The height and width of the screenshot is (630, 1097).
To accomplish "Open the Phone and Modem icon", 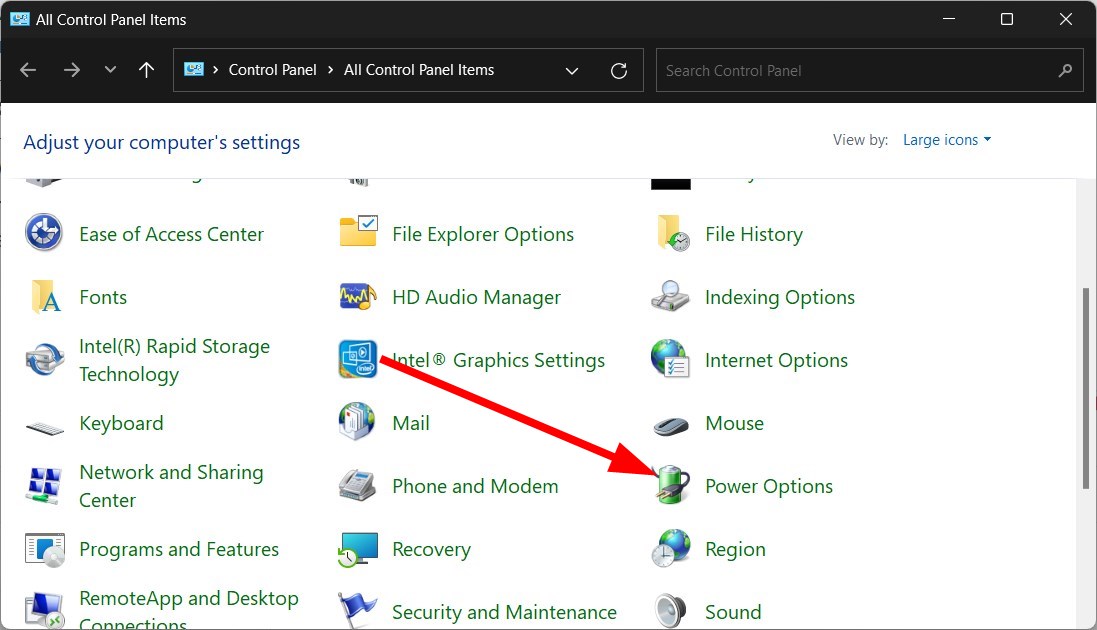I will coord(358,486).
